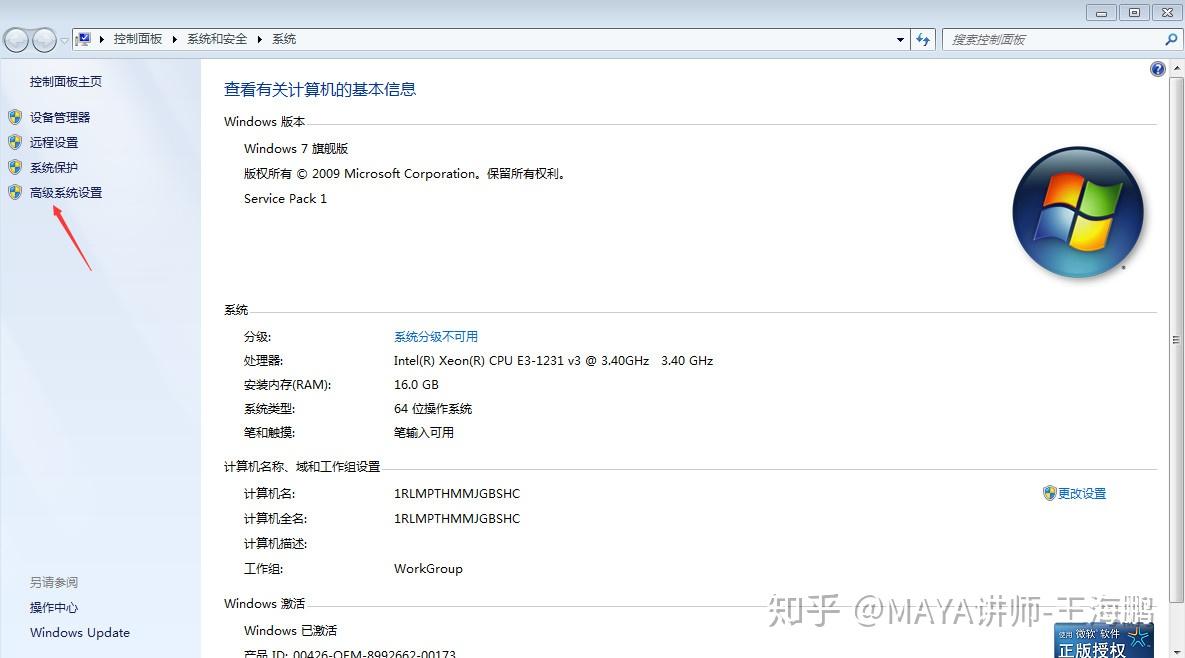Click the Windows 已激活 activation text
Image resolution: width=1185 pixels, height=658 pixels.
coord(290,630)
